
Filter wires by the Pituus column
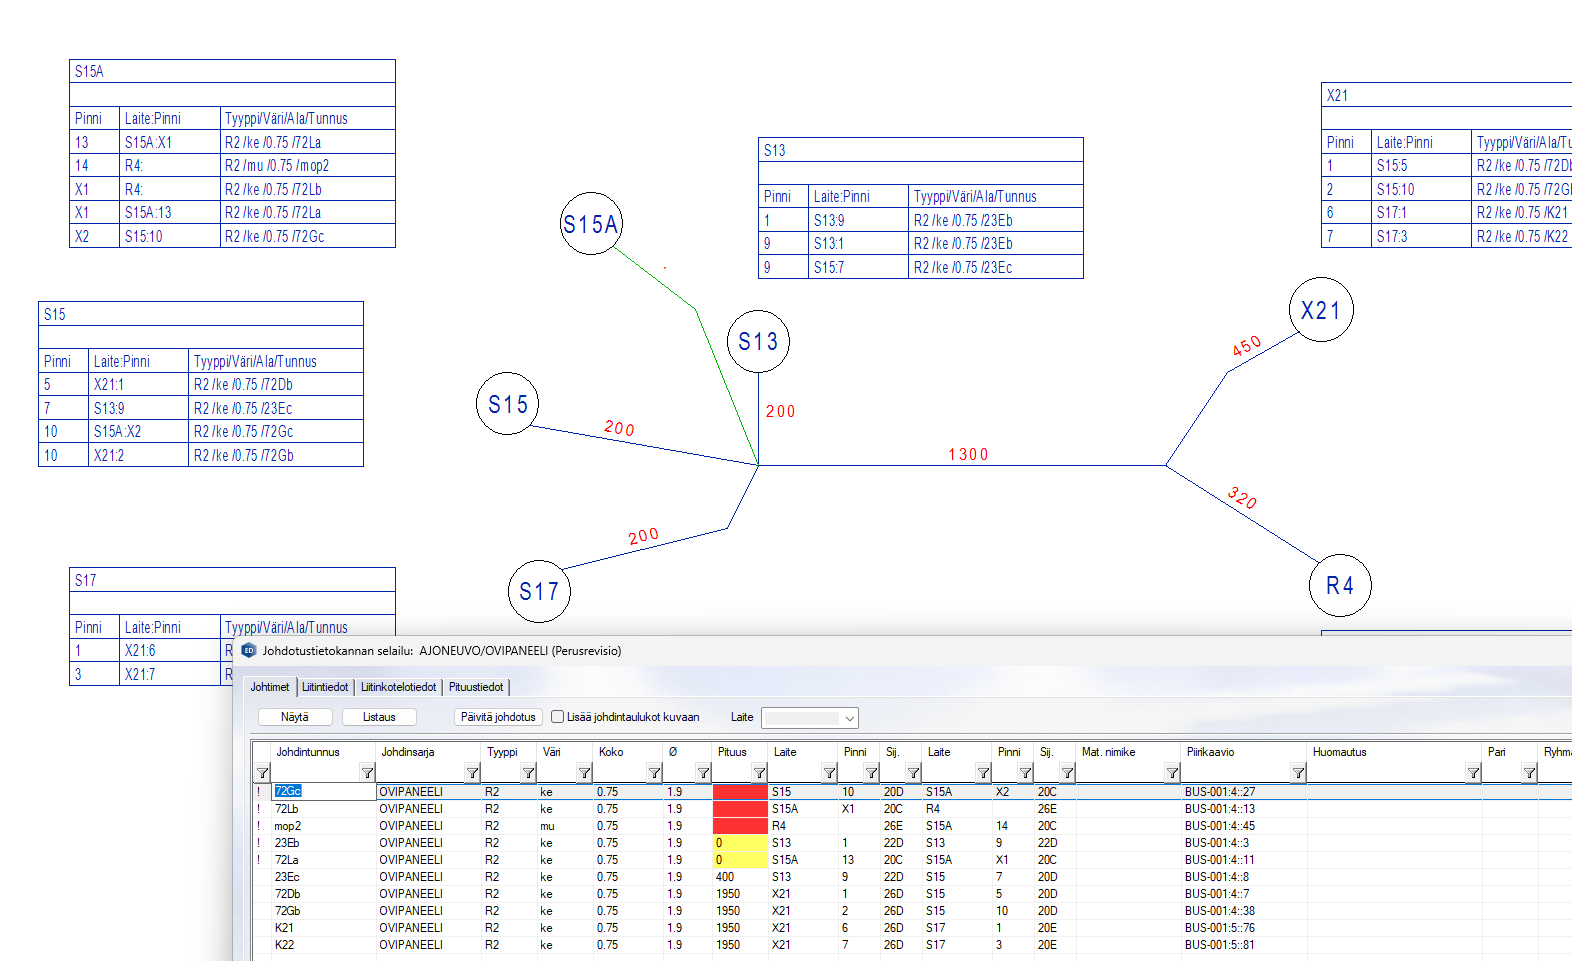pyautogui.click(x=759, y=773)
